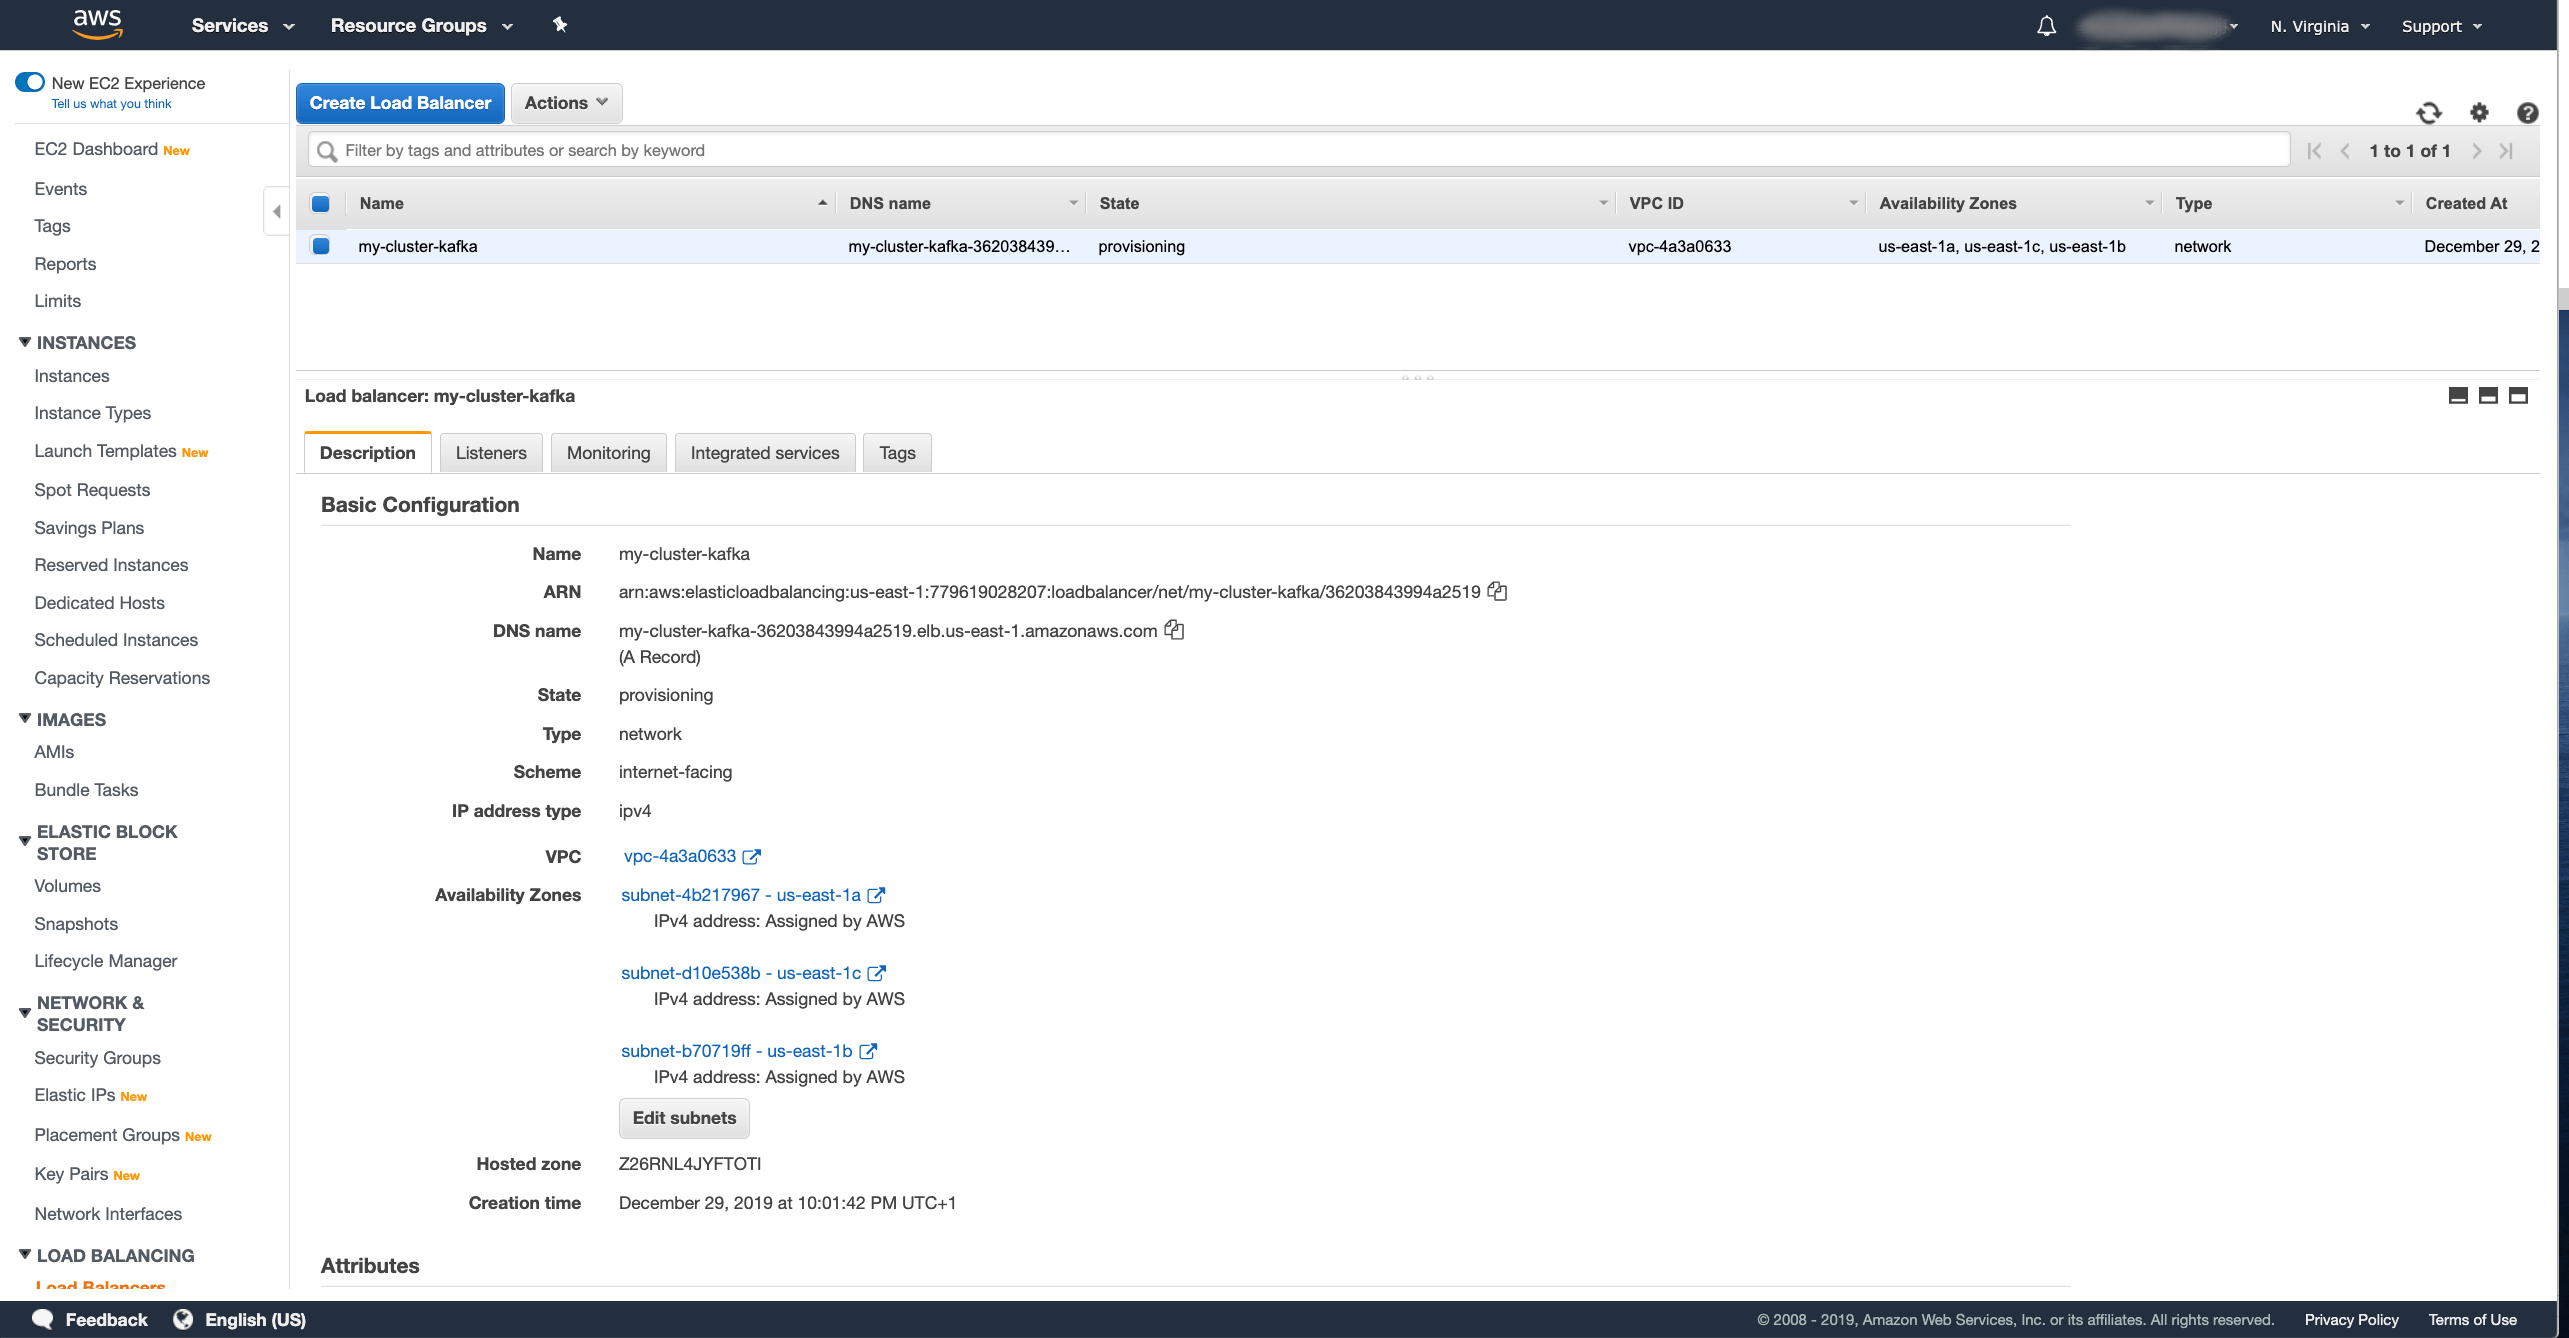Image resolution: width=2569 pixels, height=1338 pixels.
Task: Click Create Load Balancer button
Action: click(x=400, y=103)
